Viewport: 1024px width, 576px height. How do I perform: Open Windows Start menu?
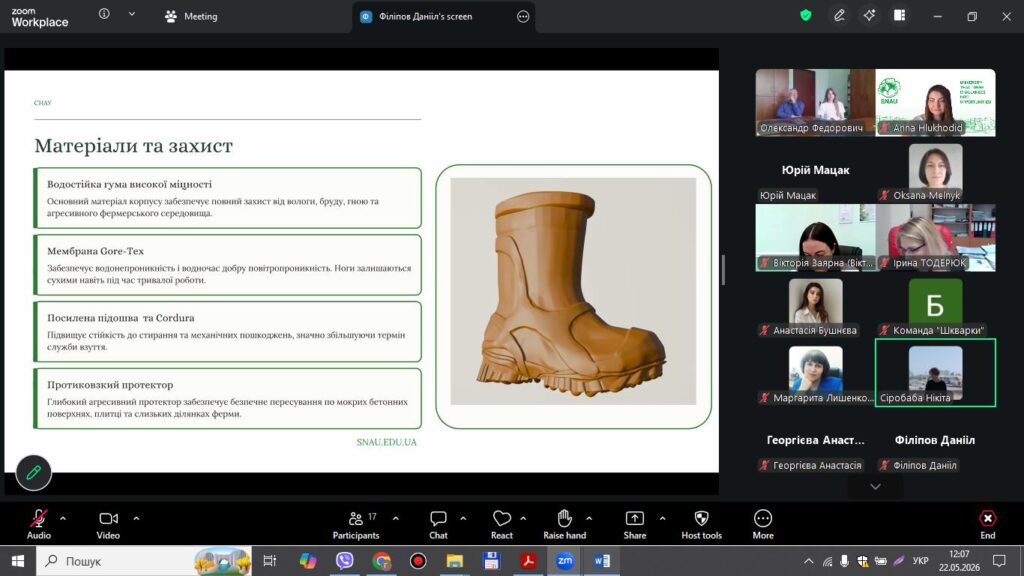(18, 560)
